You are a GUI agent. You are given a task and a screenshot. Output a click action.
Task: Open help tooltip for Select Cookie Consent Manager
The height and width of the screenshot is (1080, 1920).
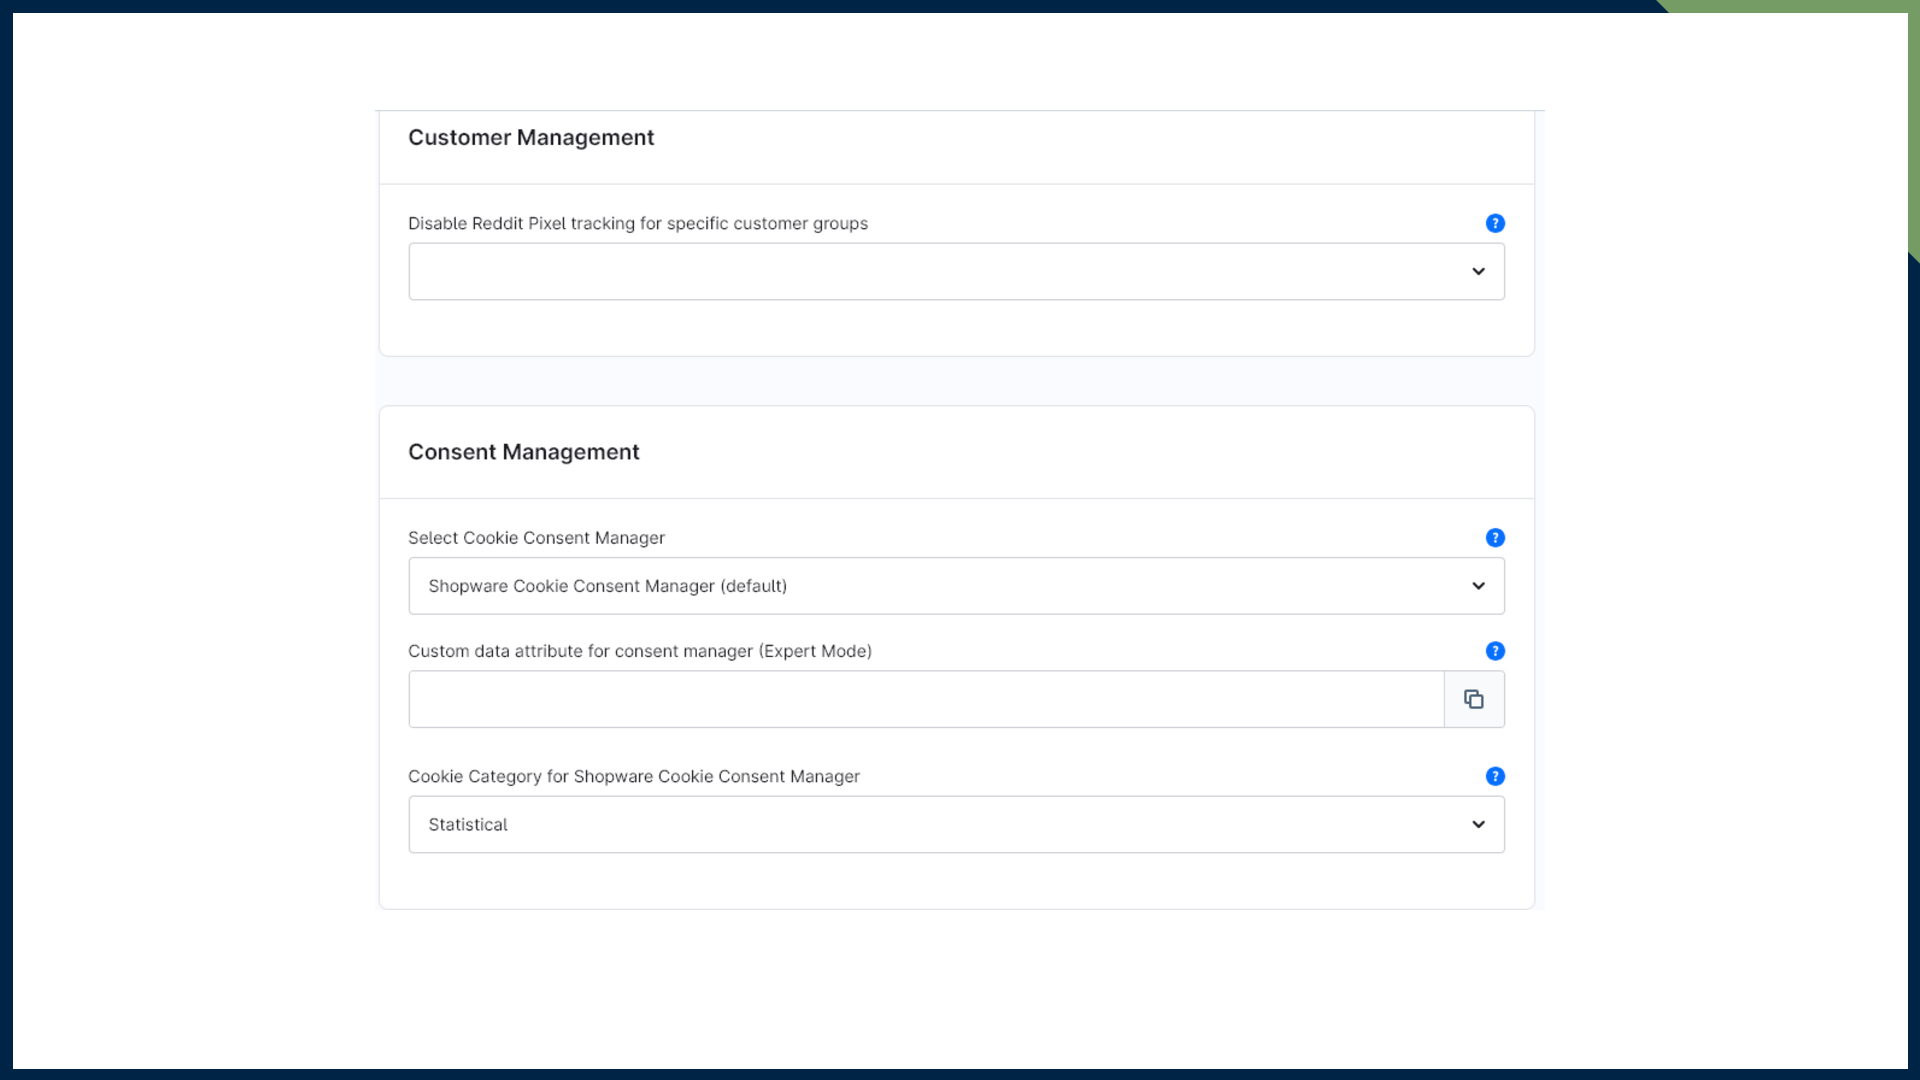(1495, 538)
